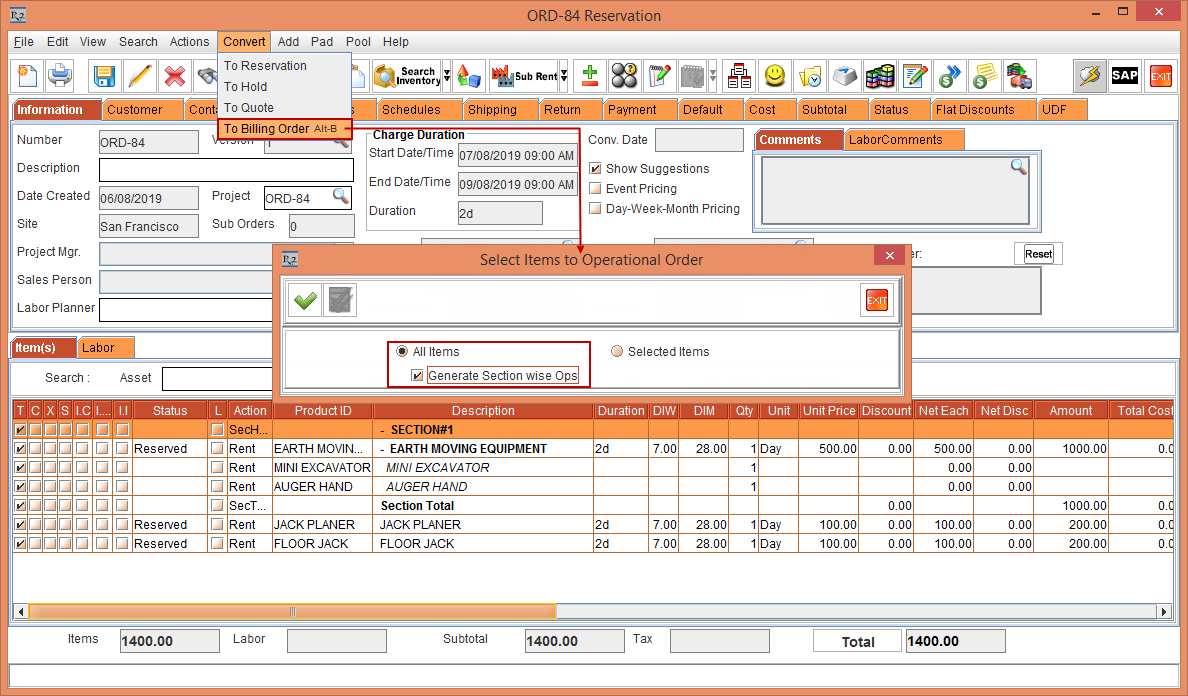The height and width of the screenshot is (696, 1188).
Task: Click the red X delete icon
Action: click(173, 75)
